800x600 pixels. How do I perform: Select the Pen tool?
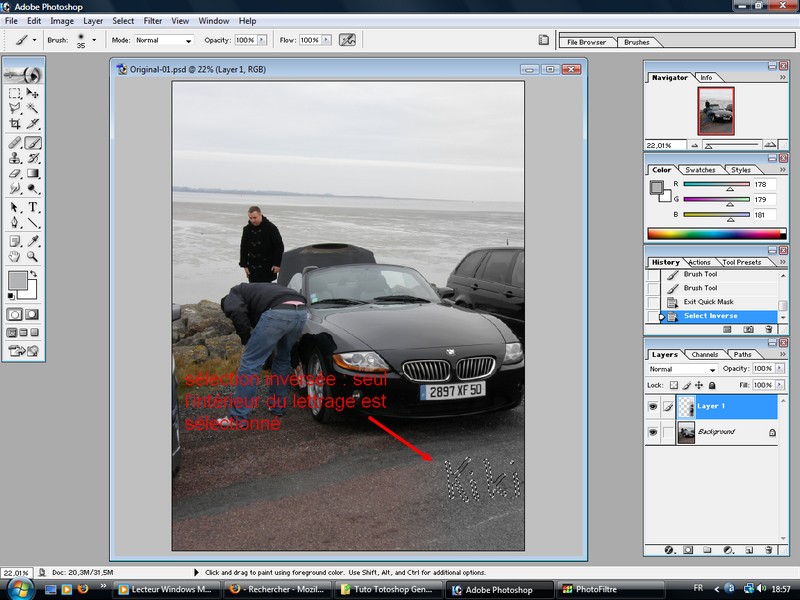(x=15, y=222)
